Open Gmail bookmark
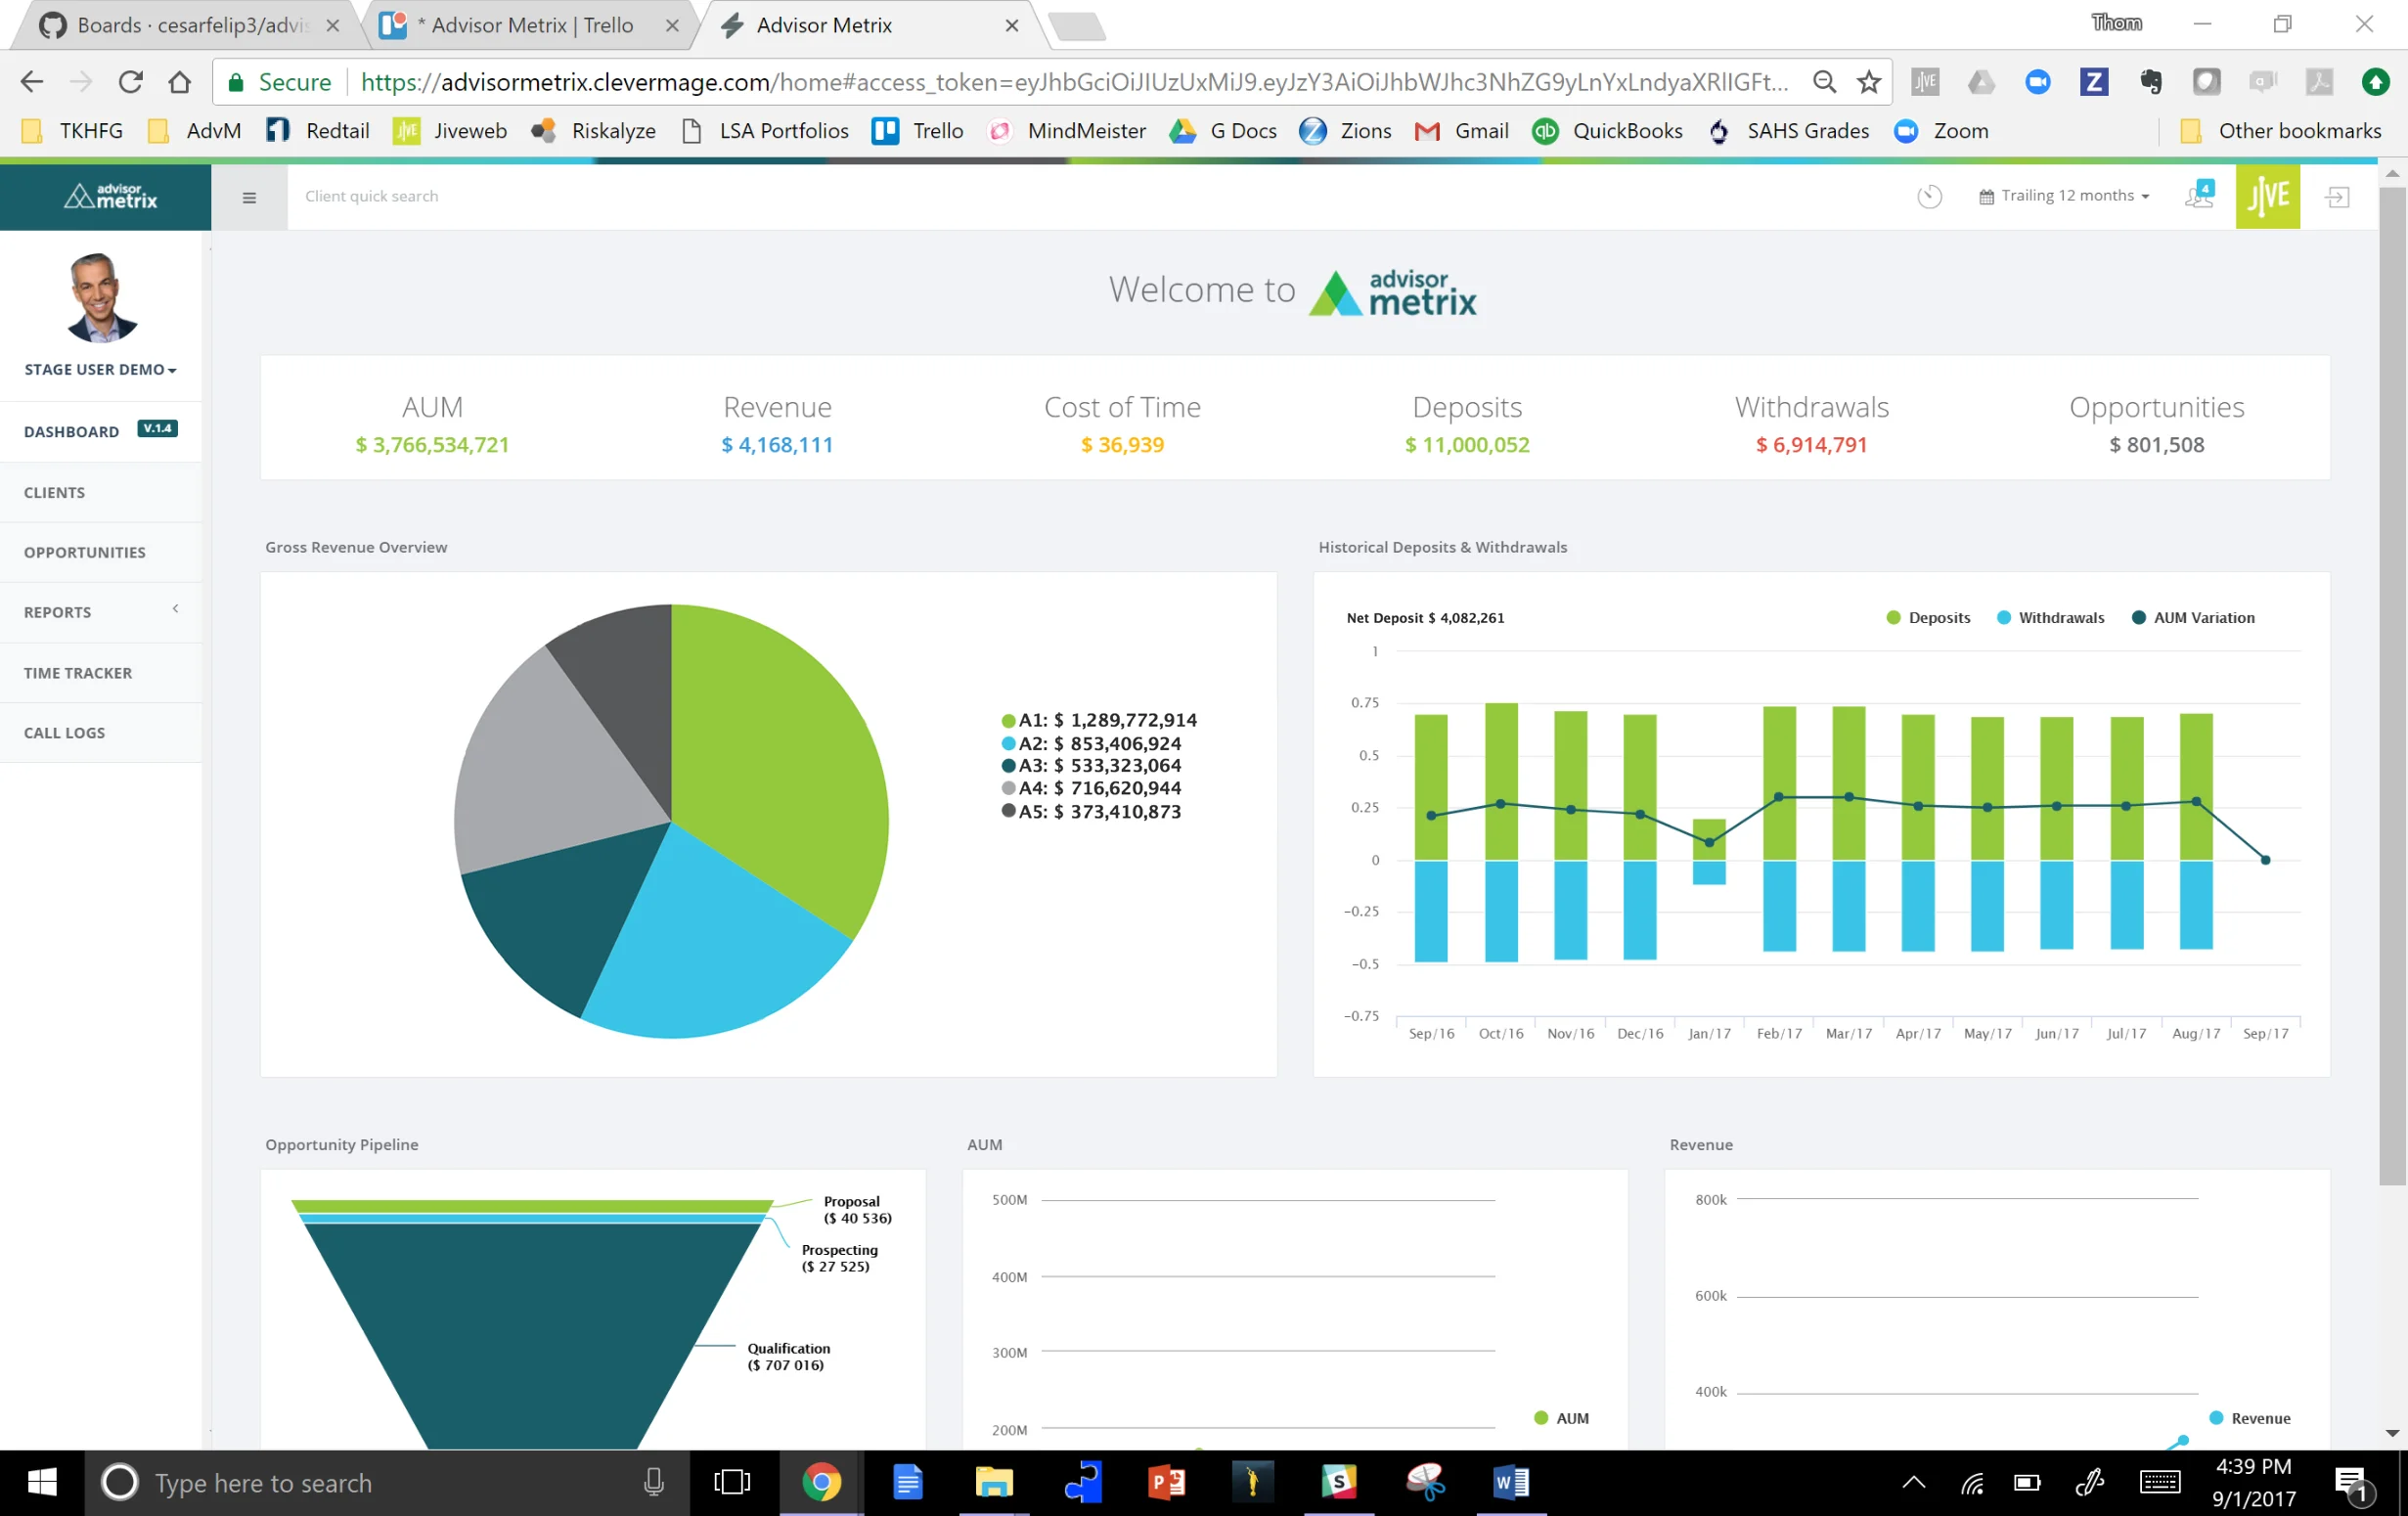The height and width of the screenshot is (1516, 2408). 1461,131
